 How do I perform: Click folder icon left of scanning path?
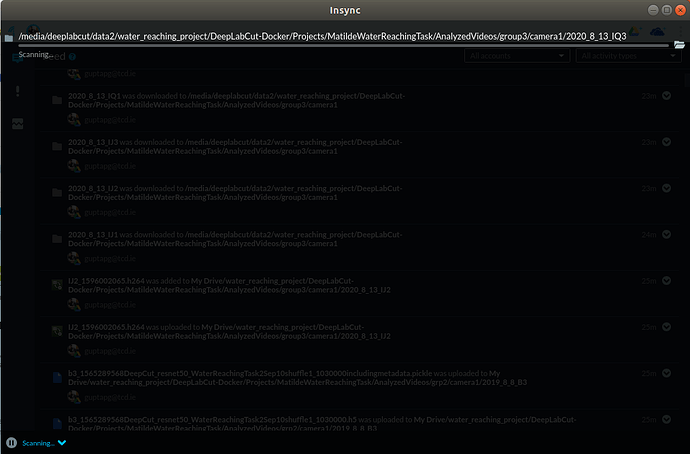[x=9, y=38]
